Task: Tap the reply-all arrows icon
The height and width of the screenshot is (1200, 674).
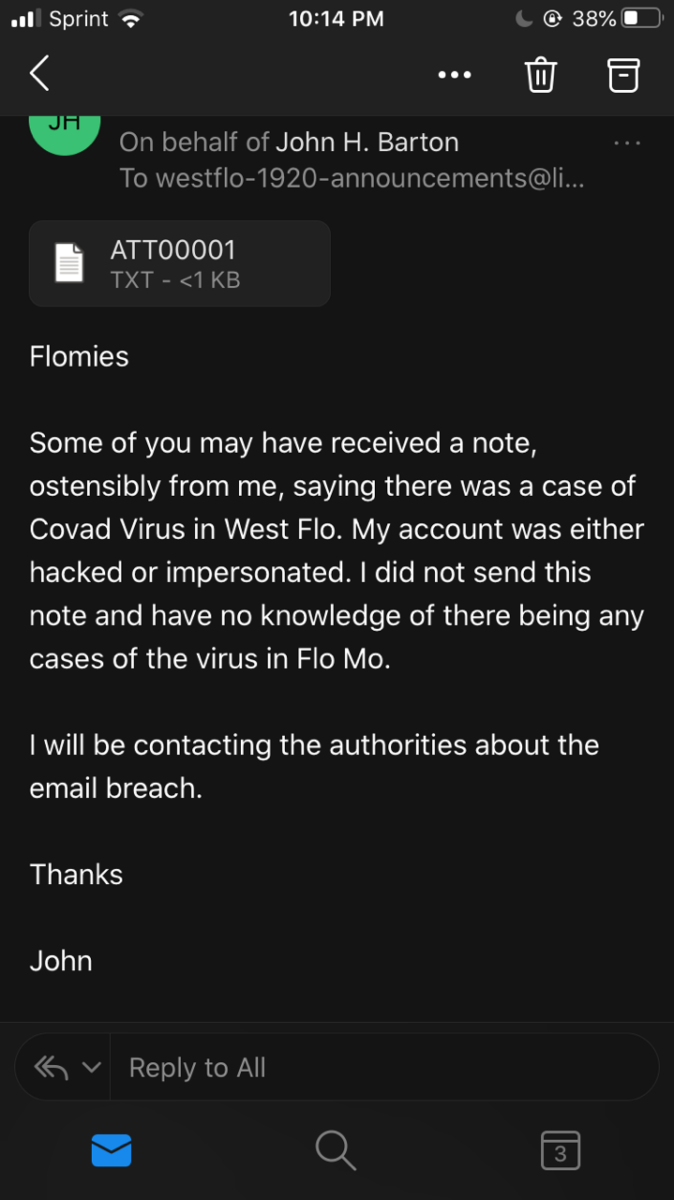Action: (x=51, y=1068)
